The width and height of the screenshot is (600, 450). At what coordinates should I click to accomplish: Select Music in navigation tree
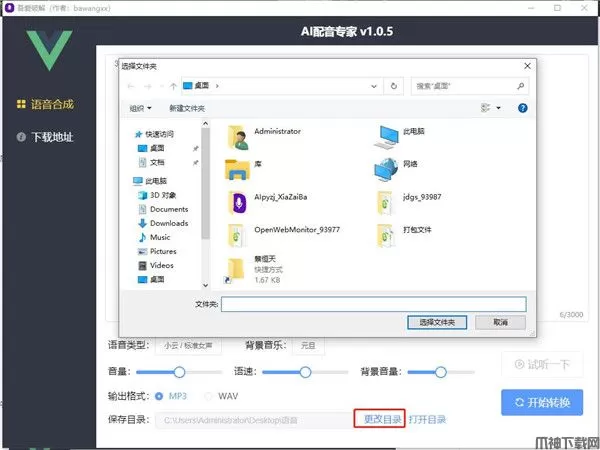154,237
